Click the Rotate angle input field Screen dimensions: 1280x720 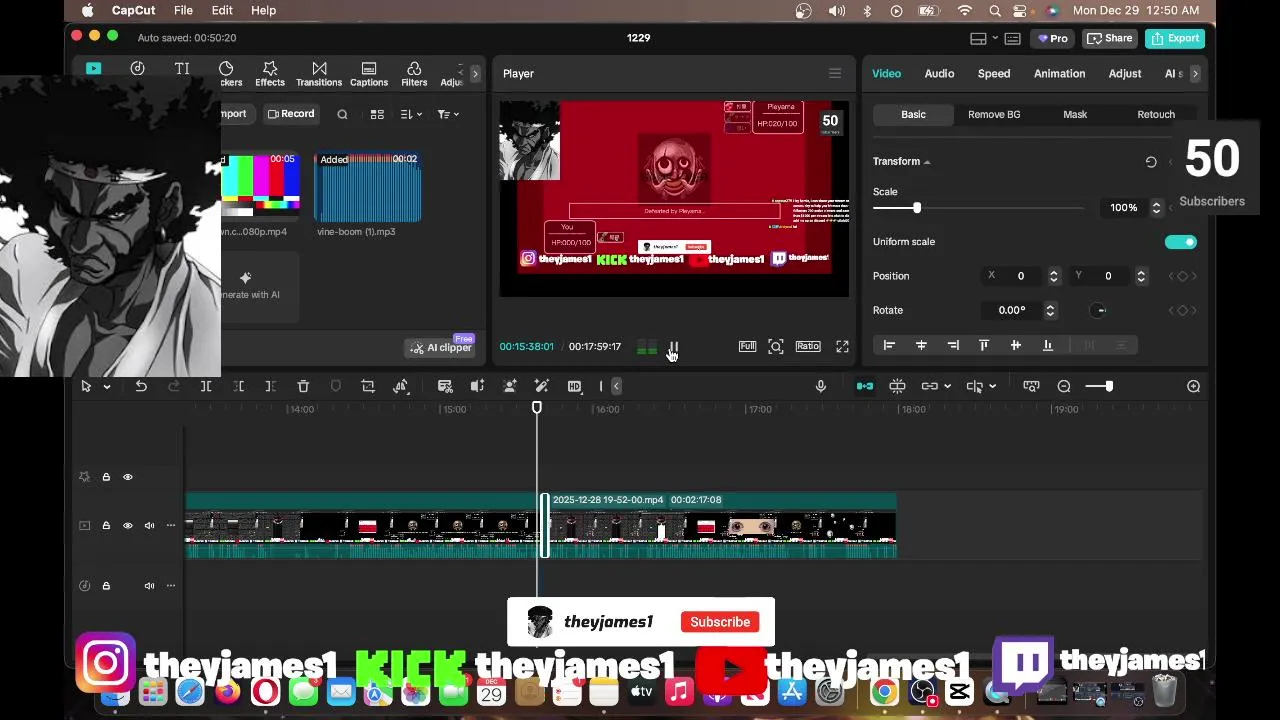click(1012, 310)
